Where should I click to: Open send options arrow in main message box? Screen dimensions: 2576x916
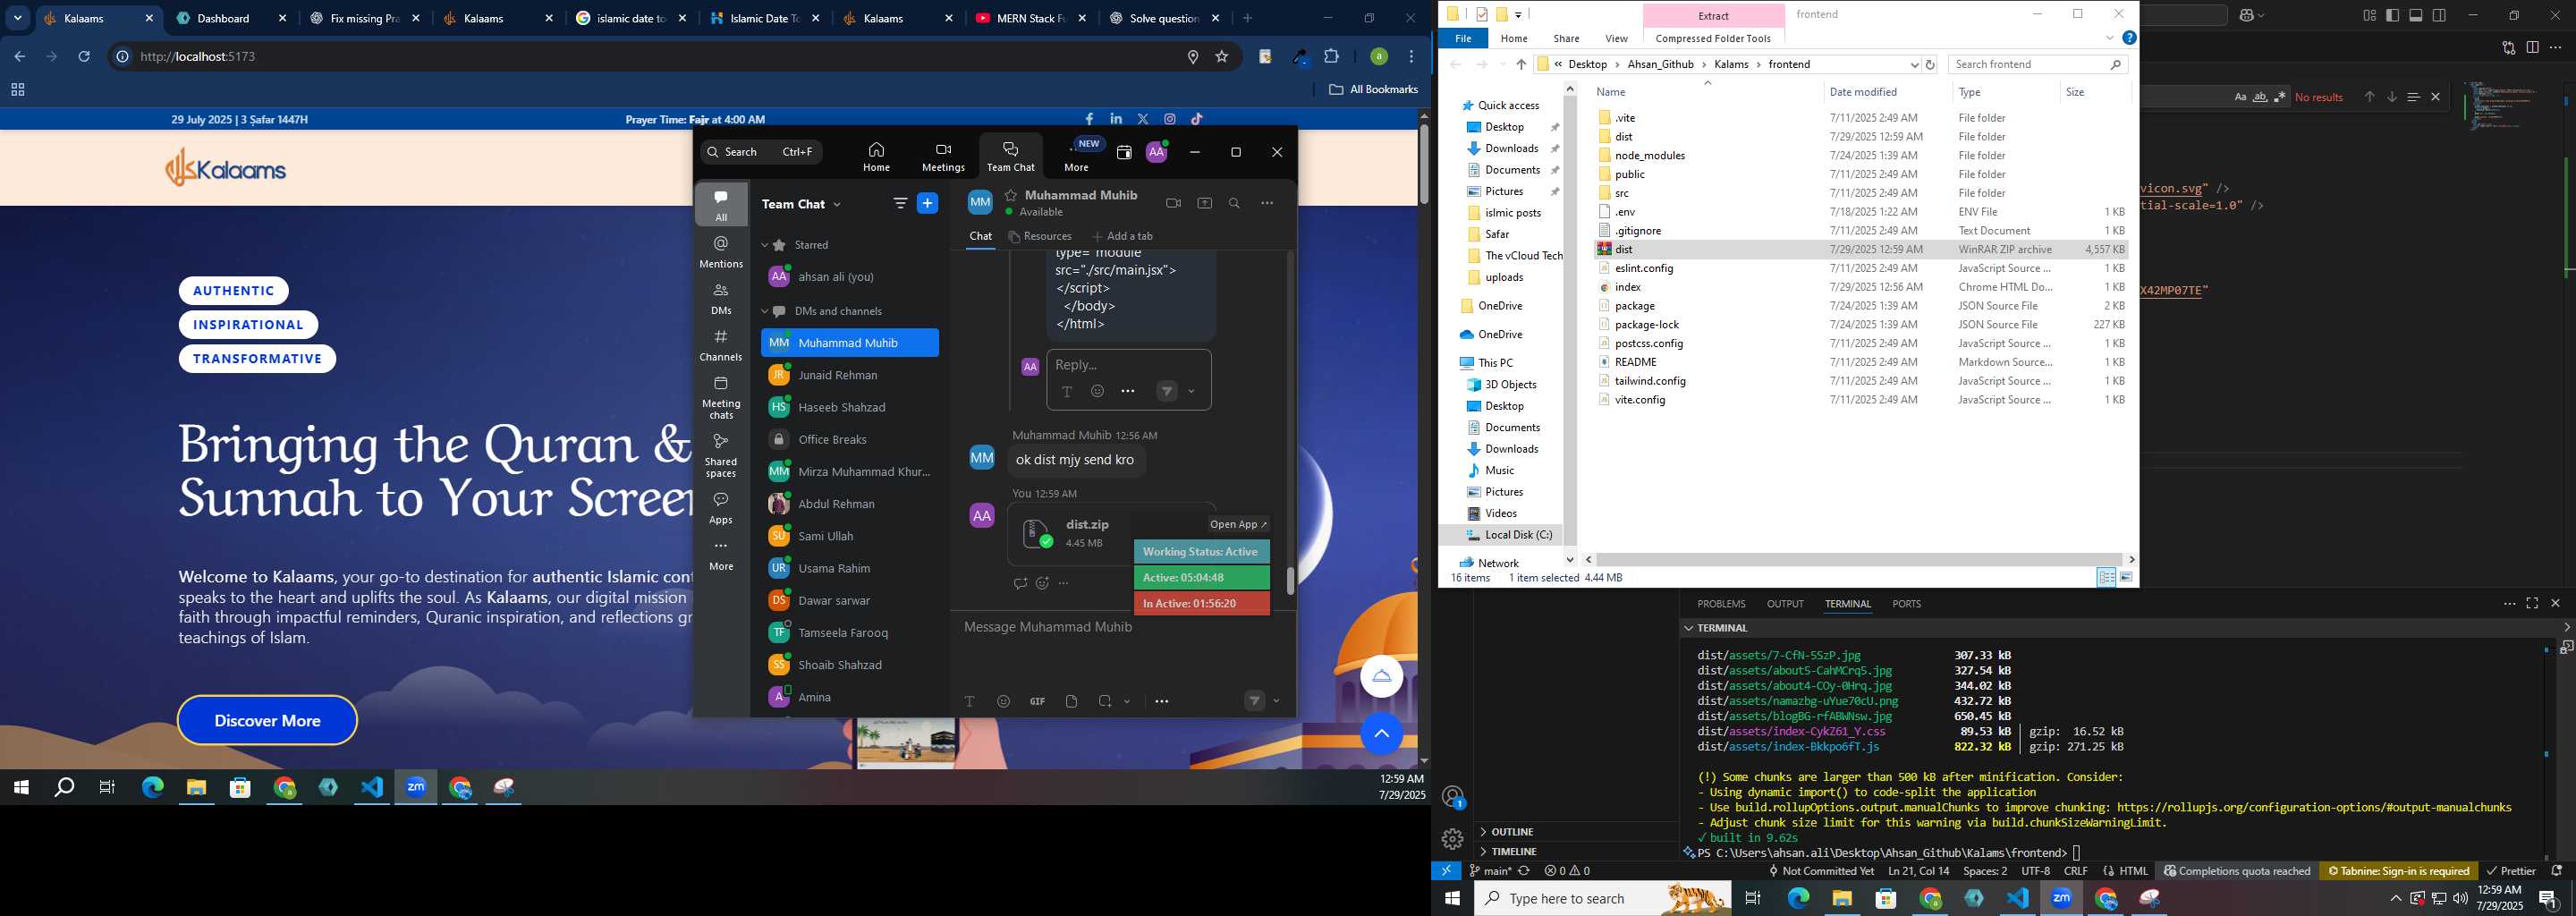[x=1277, y=701]
